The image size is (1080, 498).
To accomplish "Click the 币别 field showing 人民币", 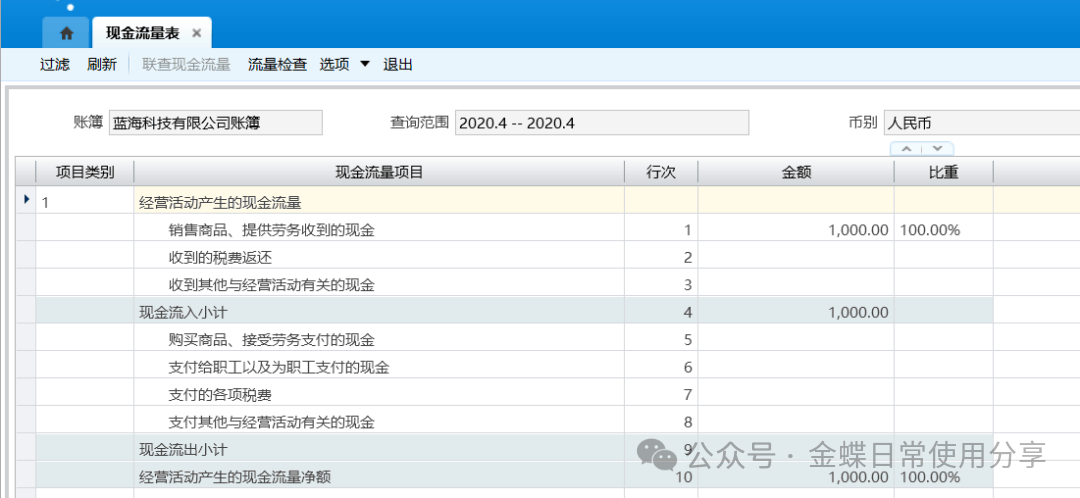I will (x=980, y=123).
